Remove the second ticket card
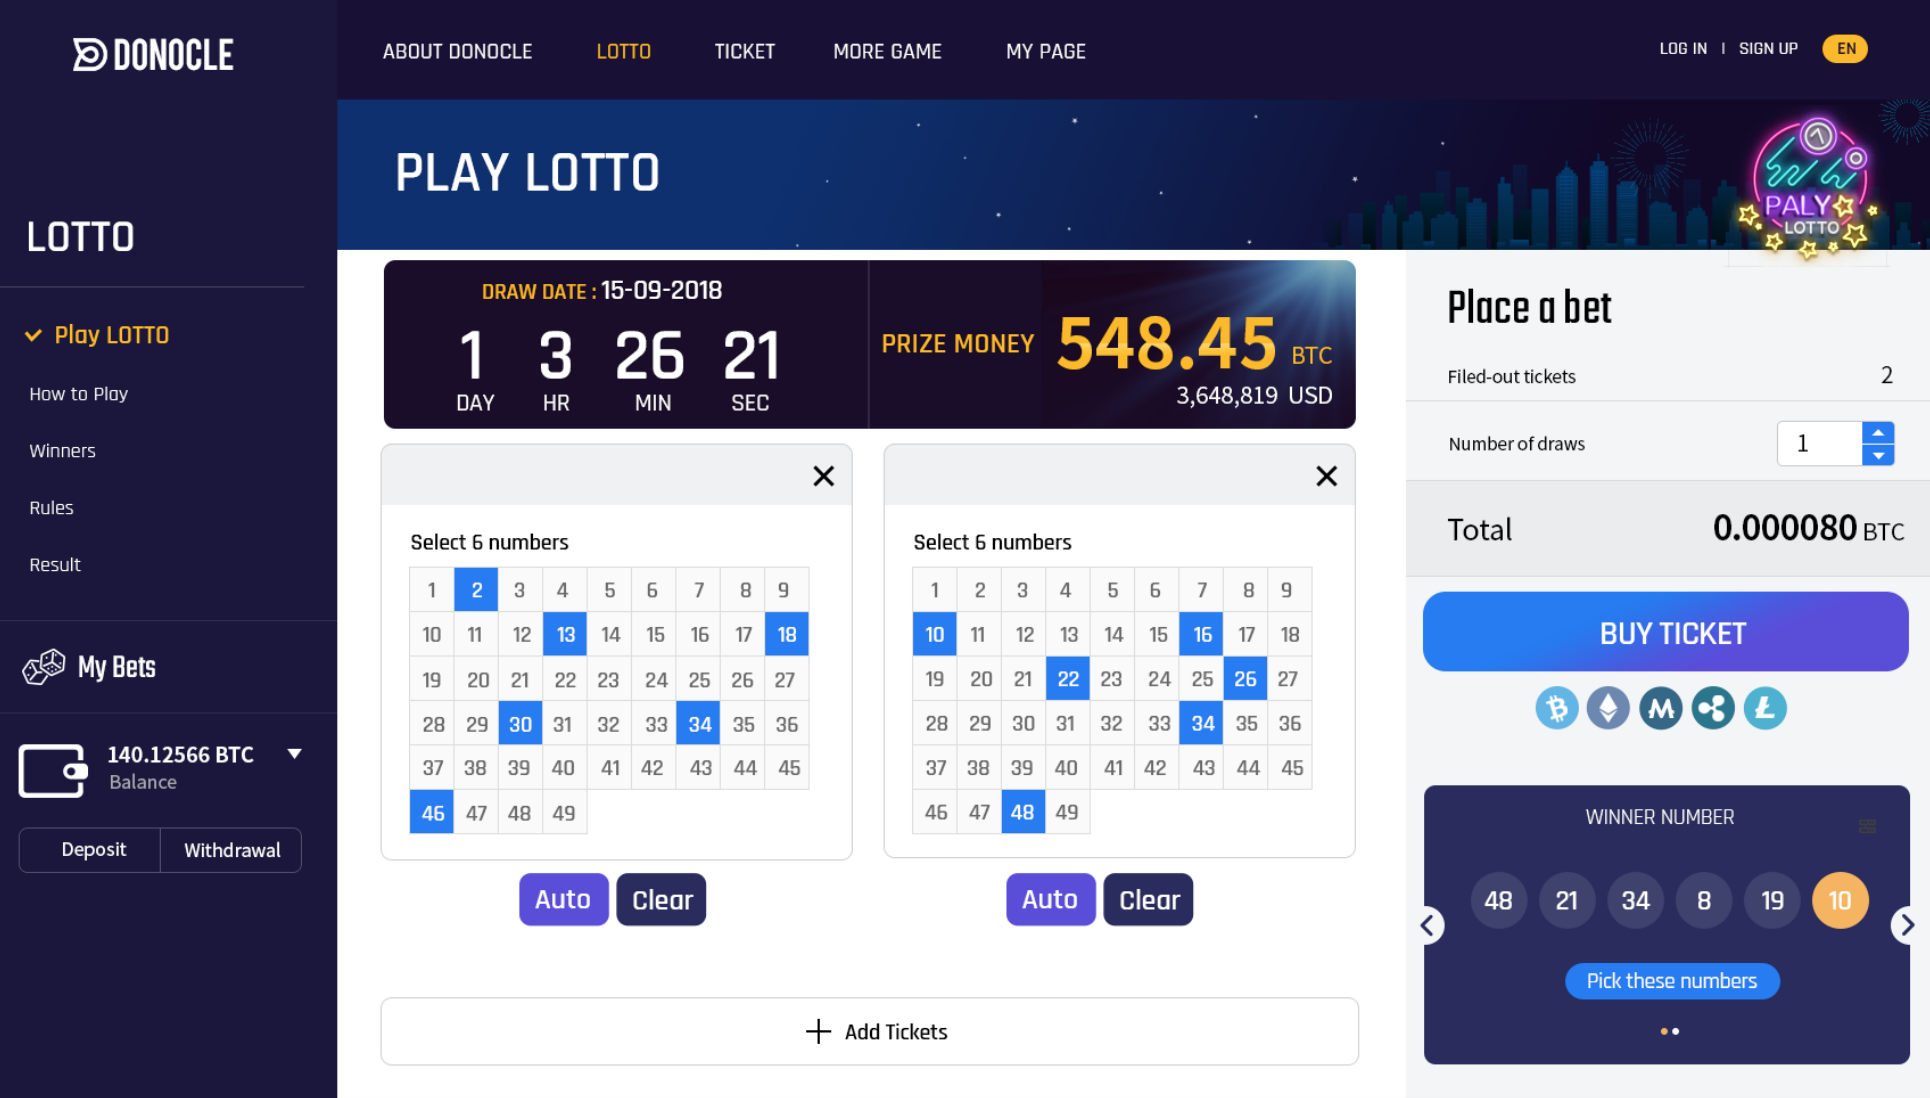Screen dimensions: 1930x1098 coord(1327,476)
